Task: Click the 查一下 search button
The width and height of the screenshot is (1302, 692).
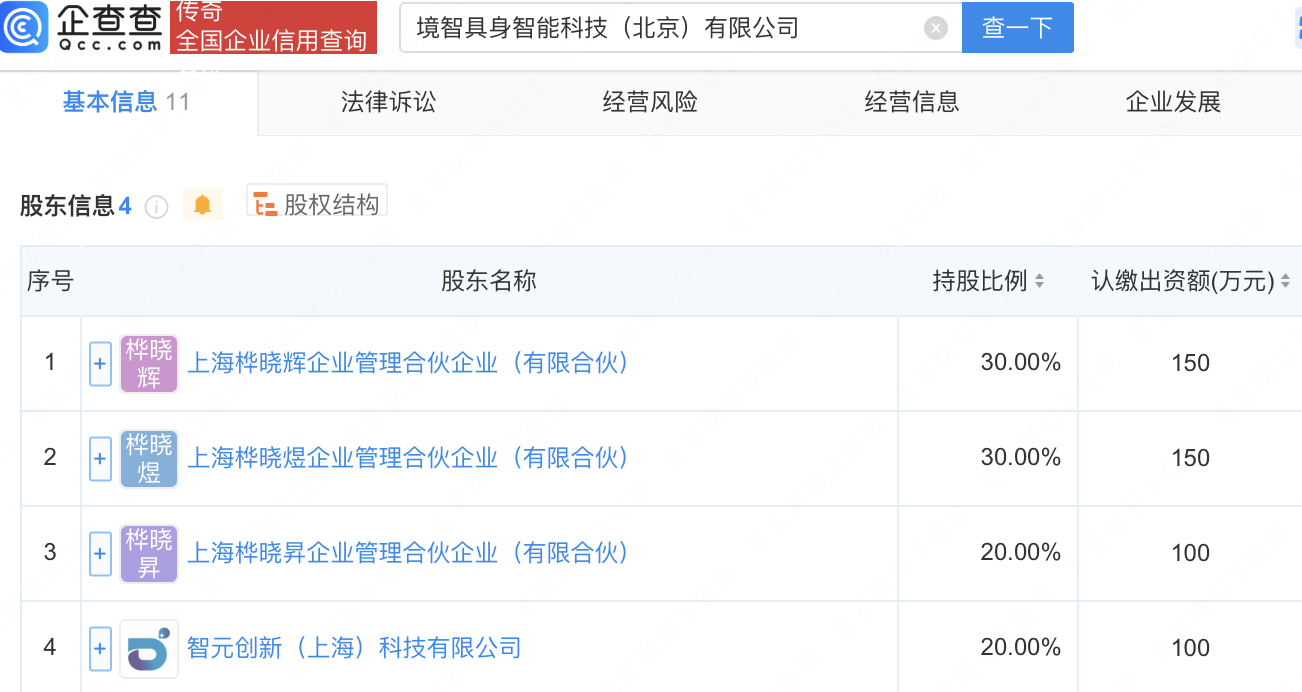Action: (1018, 28)
